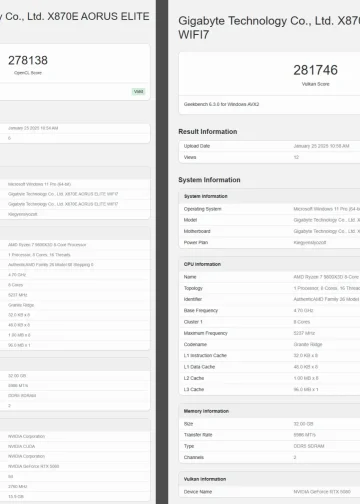Click the 'Memory Information' table header

[x=206, y=411]
